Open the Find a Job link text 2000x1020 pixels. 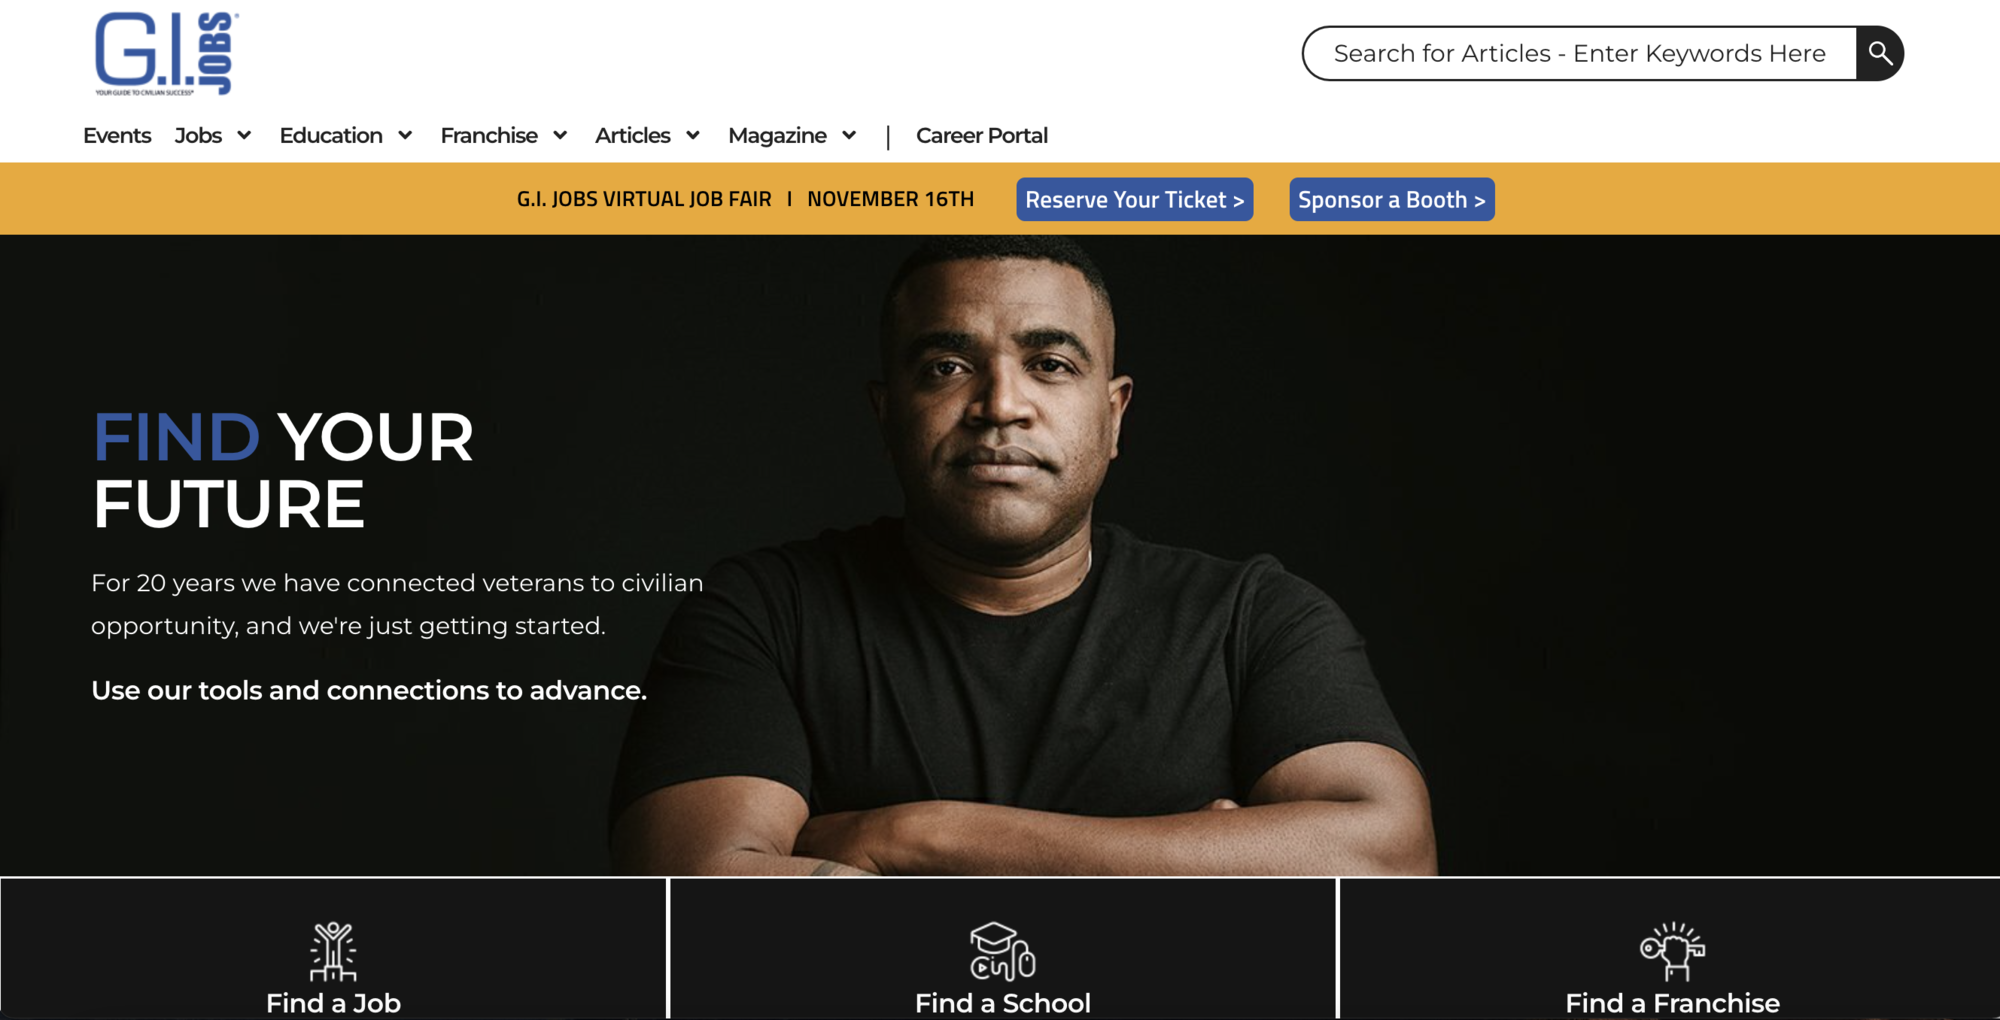pyautogui.click(x=333, y=1003)
